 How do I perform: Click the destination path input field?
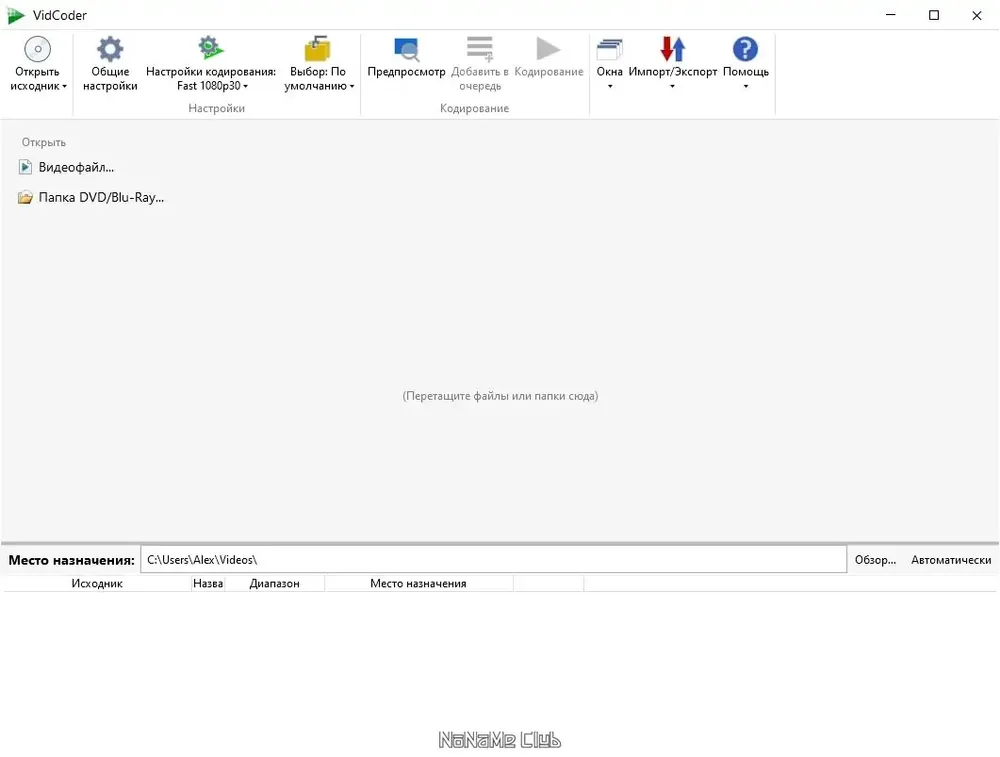point(494,559)
